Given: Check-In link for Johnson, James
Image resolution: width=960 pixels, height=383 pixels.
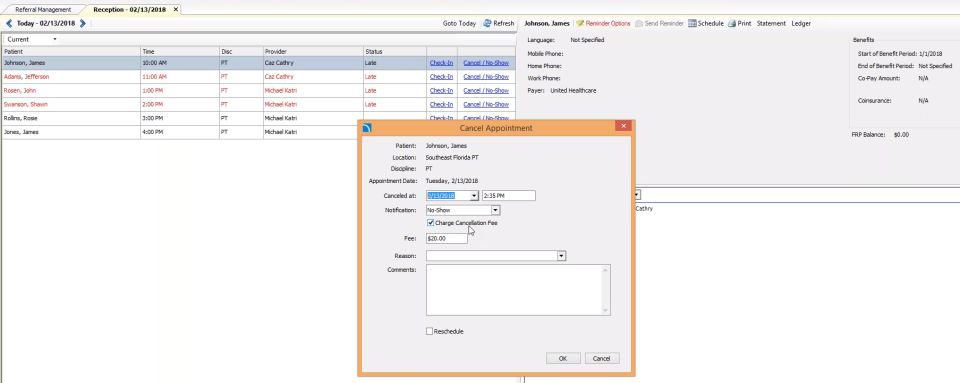Looking at the screenshot, I should (x=441, y=63).
